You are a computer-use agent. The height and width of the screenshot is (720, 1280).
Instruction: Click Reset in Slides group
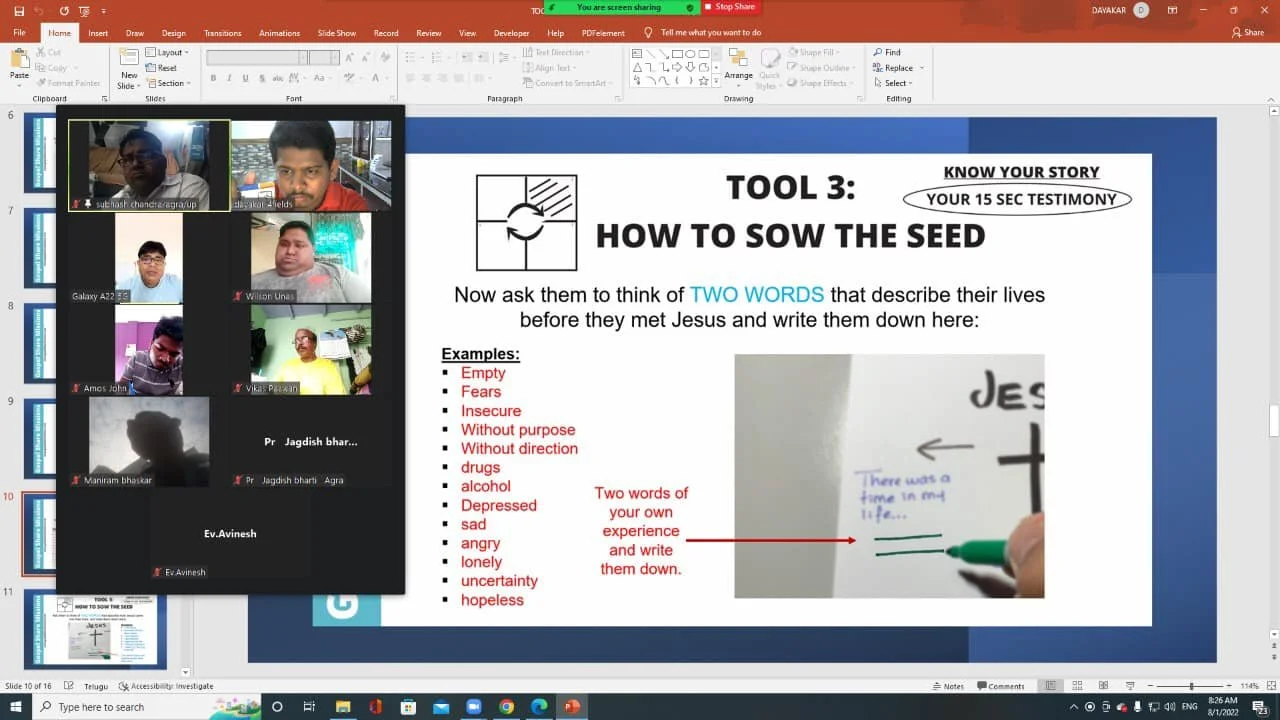pos(161,68)
